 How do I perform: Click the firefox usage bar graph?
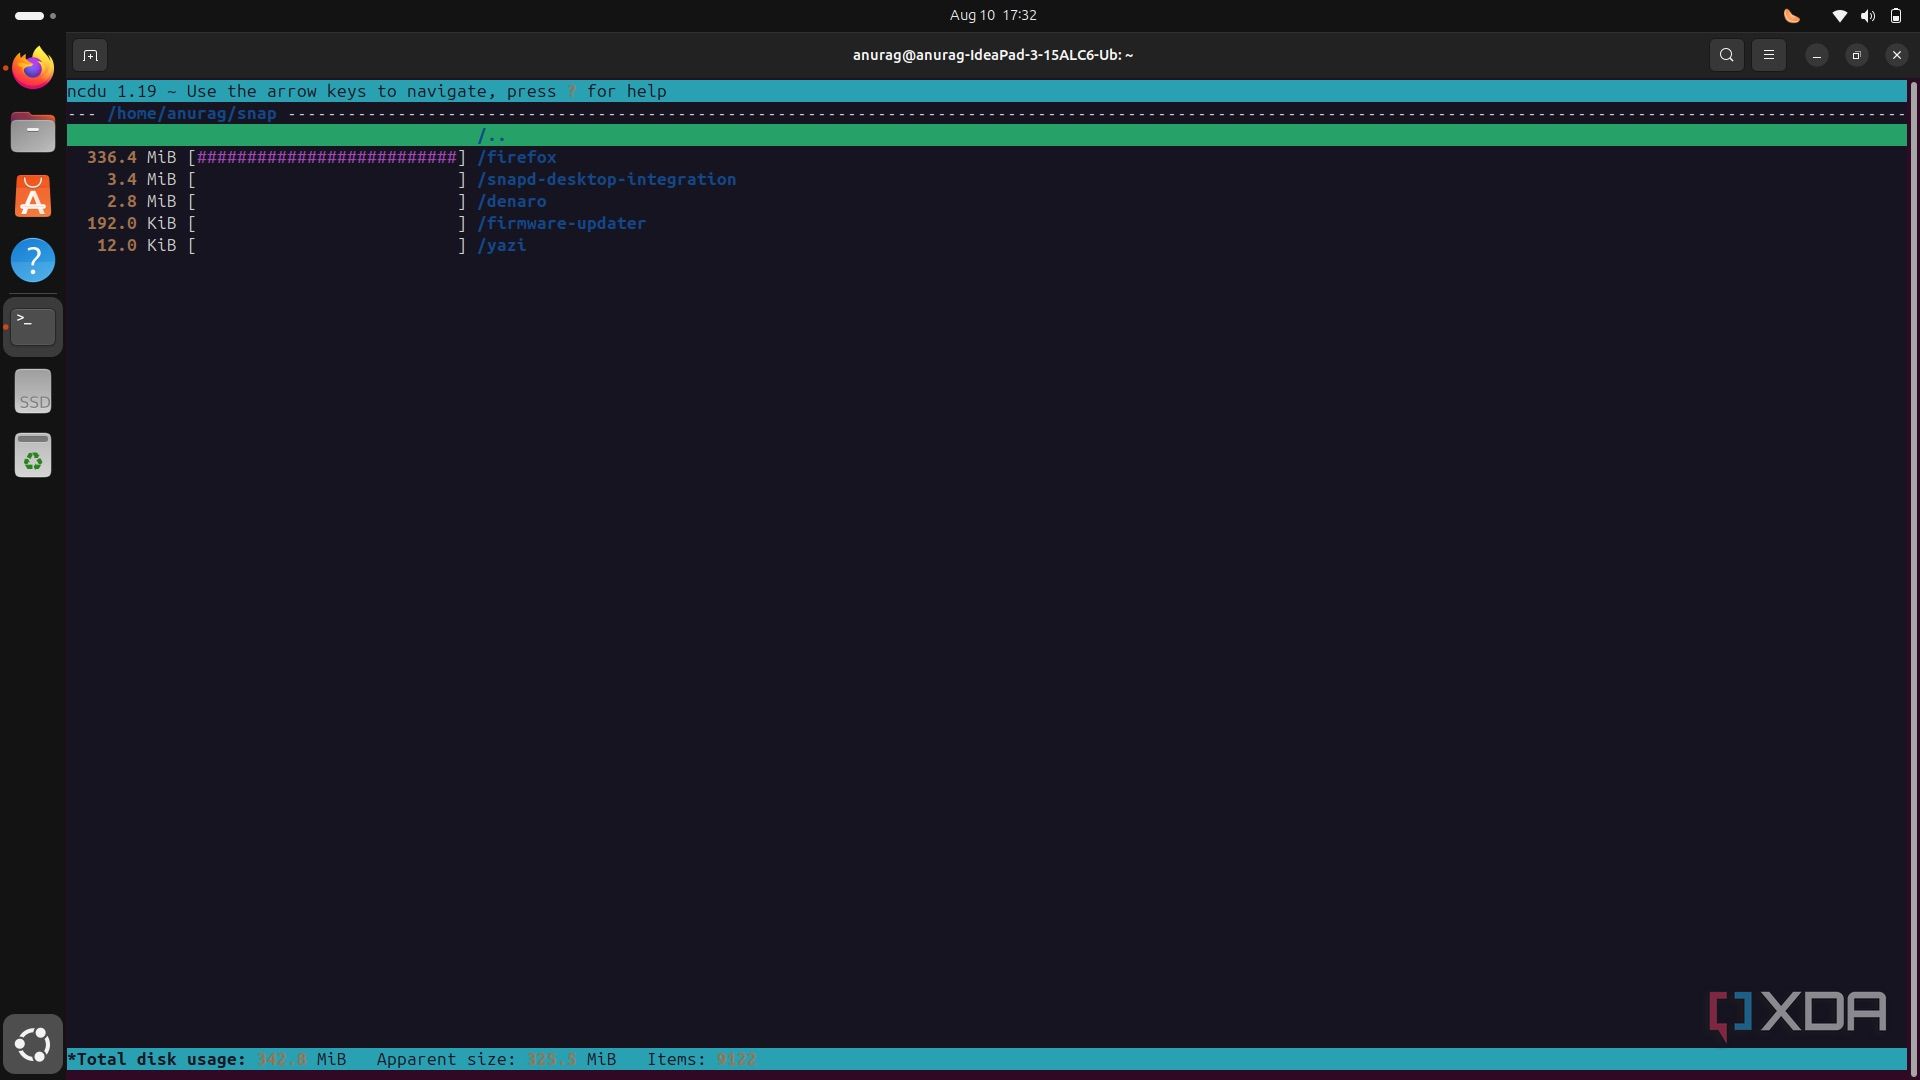click(x=327, y=157)
